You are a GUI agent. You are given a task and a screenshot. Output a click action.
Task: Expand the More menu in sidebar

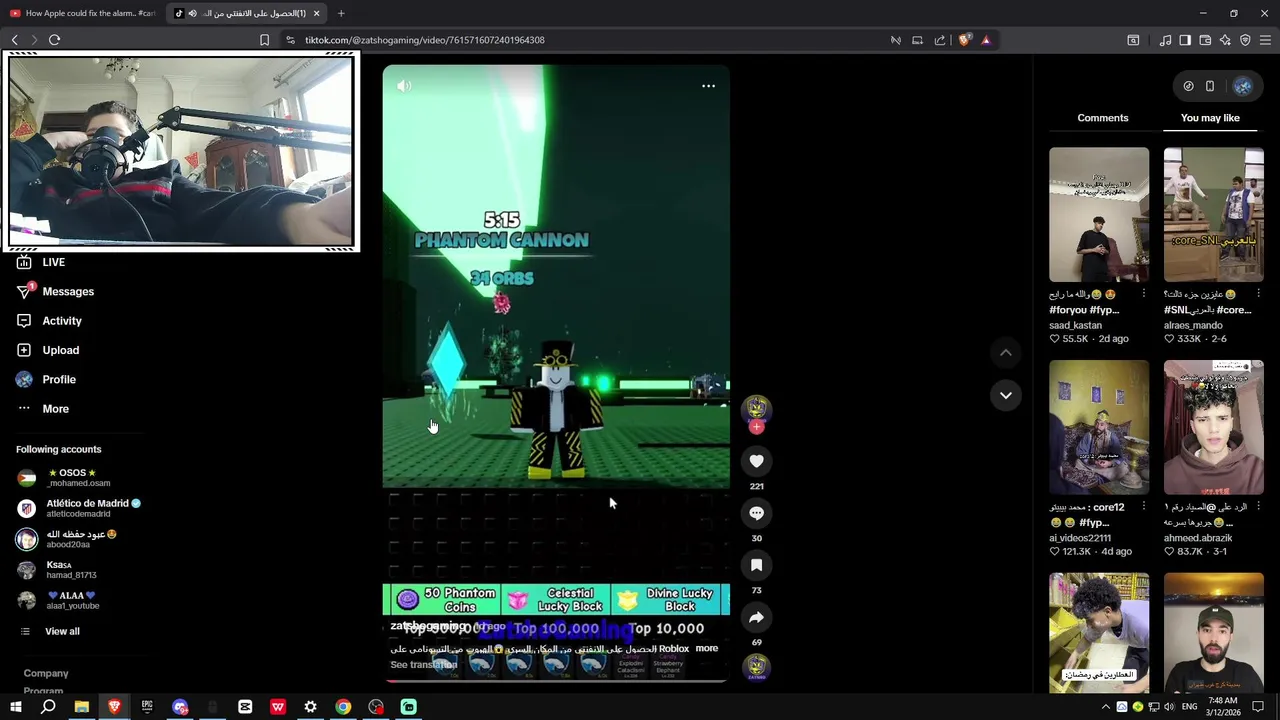pos(43,409)
